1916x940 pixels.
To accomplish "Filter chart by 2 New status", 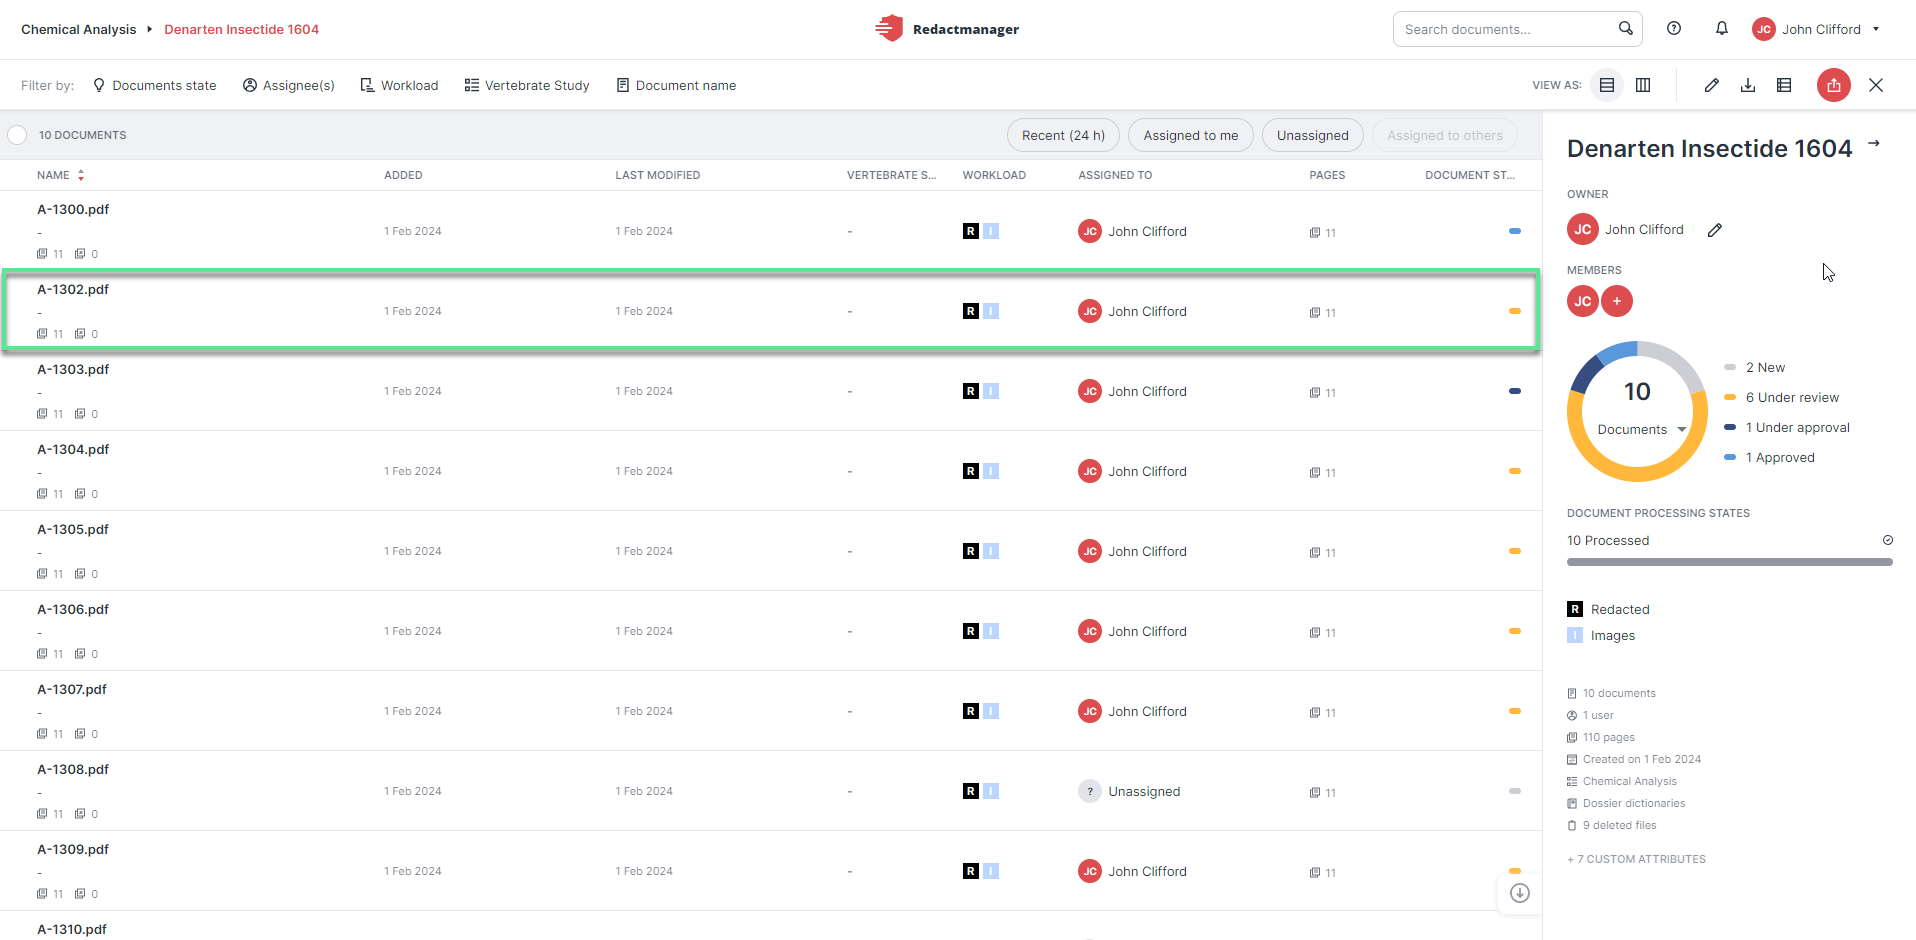I will [1755, 367].
